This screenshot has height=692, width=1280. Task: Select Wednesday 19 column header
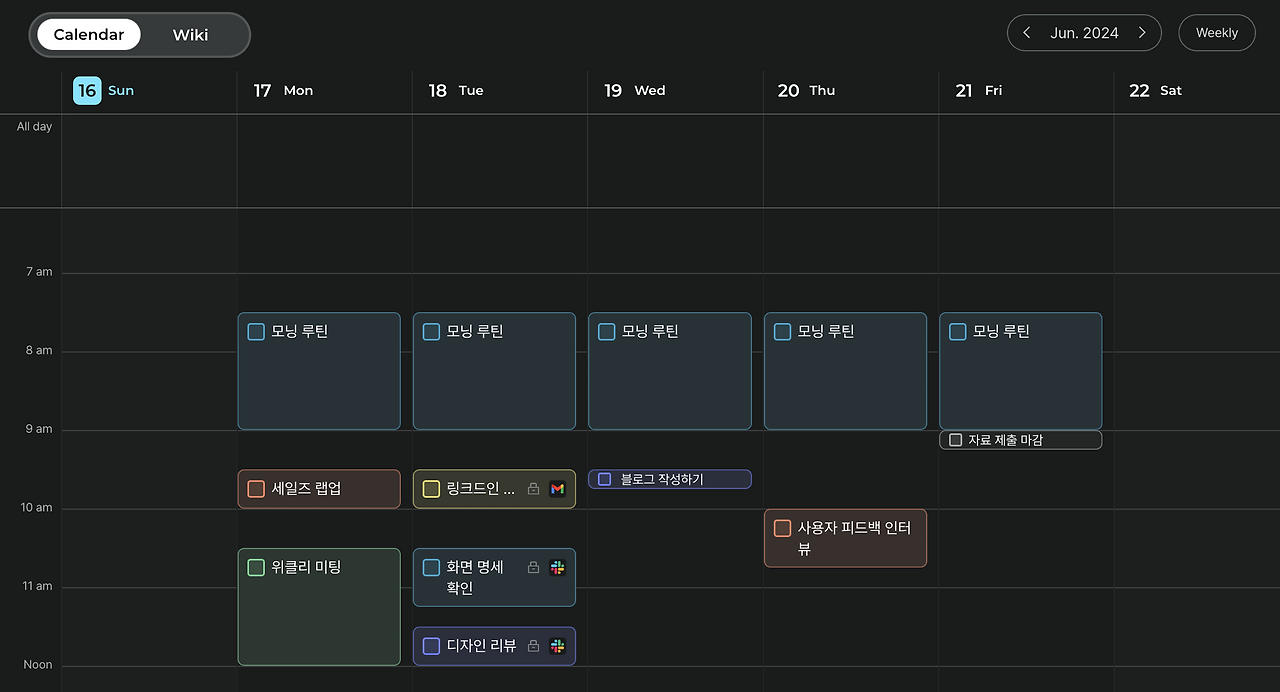coord(634,90)
